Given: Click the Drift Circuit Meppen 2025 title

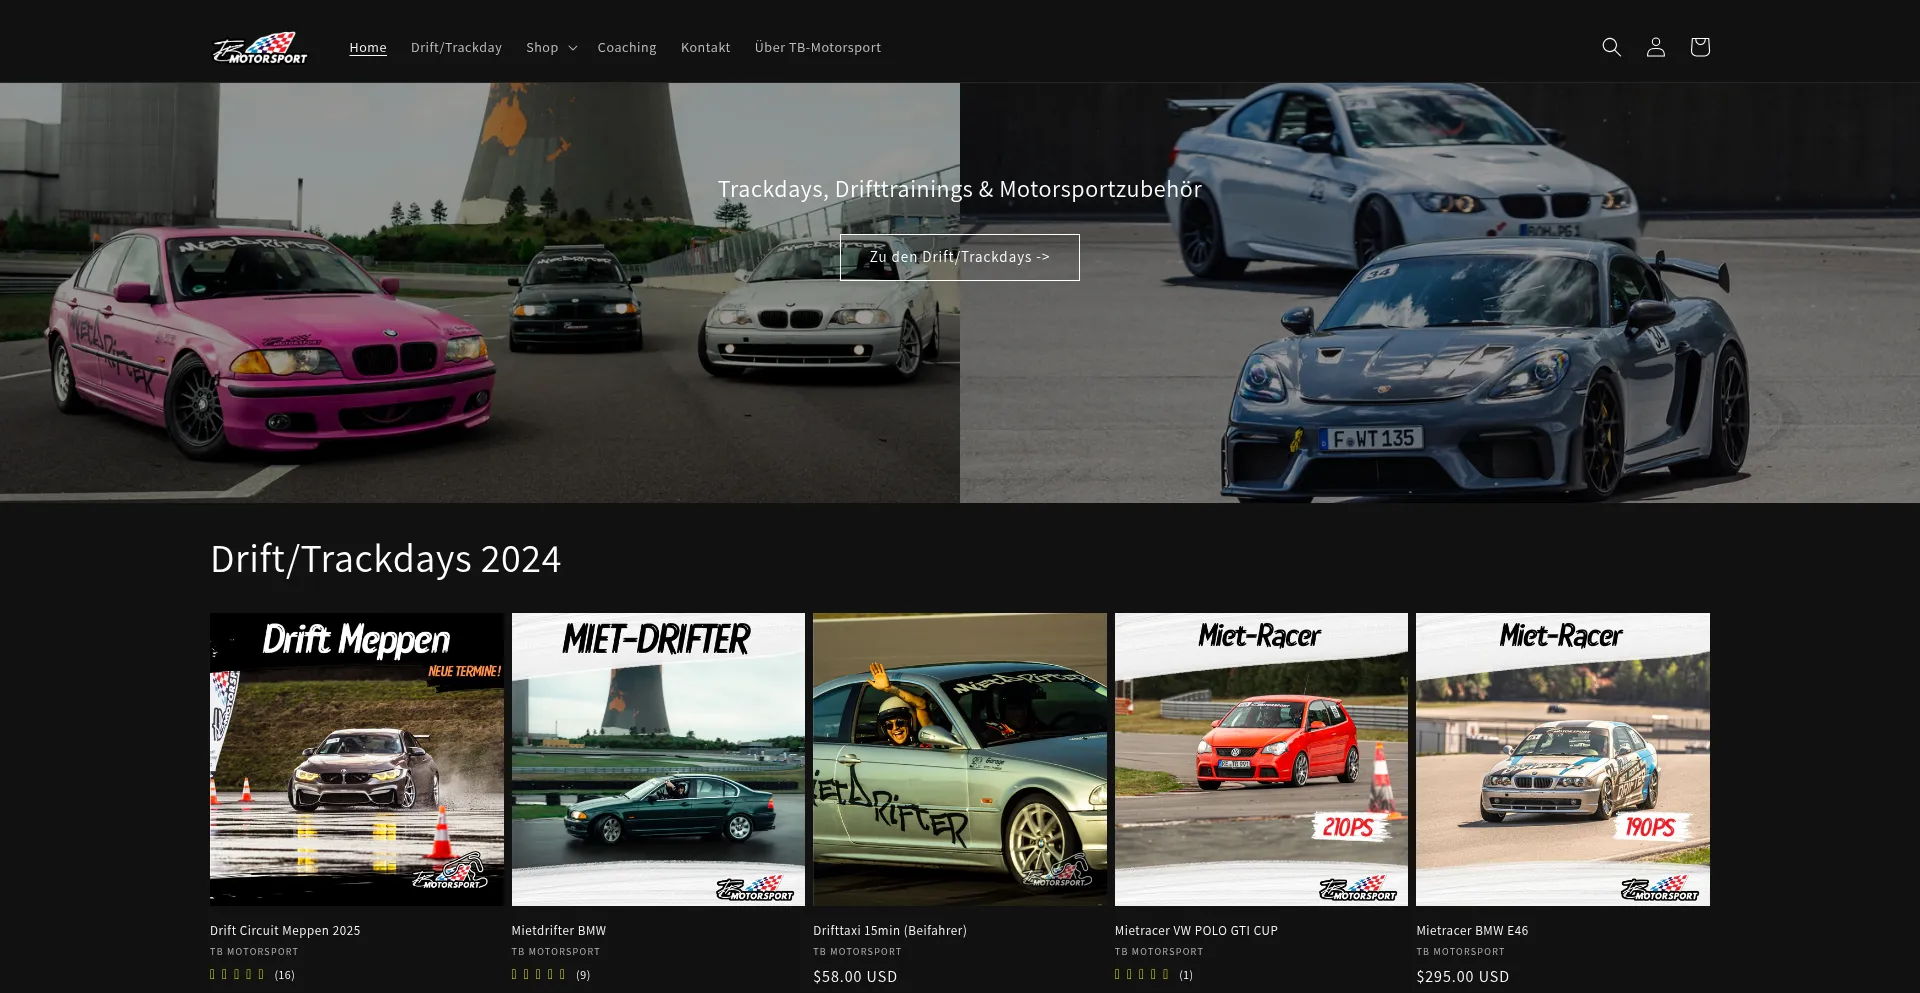Looking at the screenshot, I should [x=285, y=930].
